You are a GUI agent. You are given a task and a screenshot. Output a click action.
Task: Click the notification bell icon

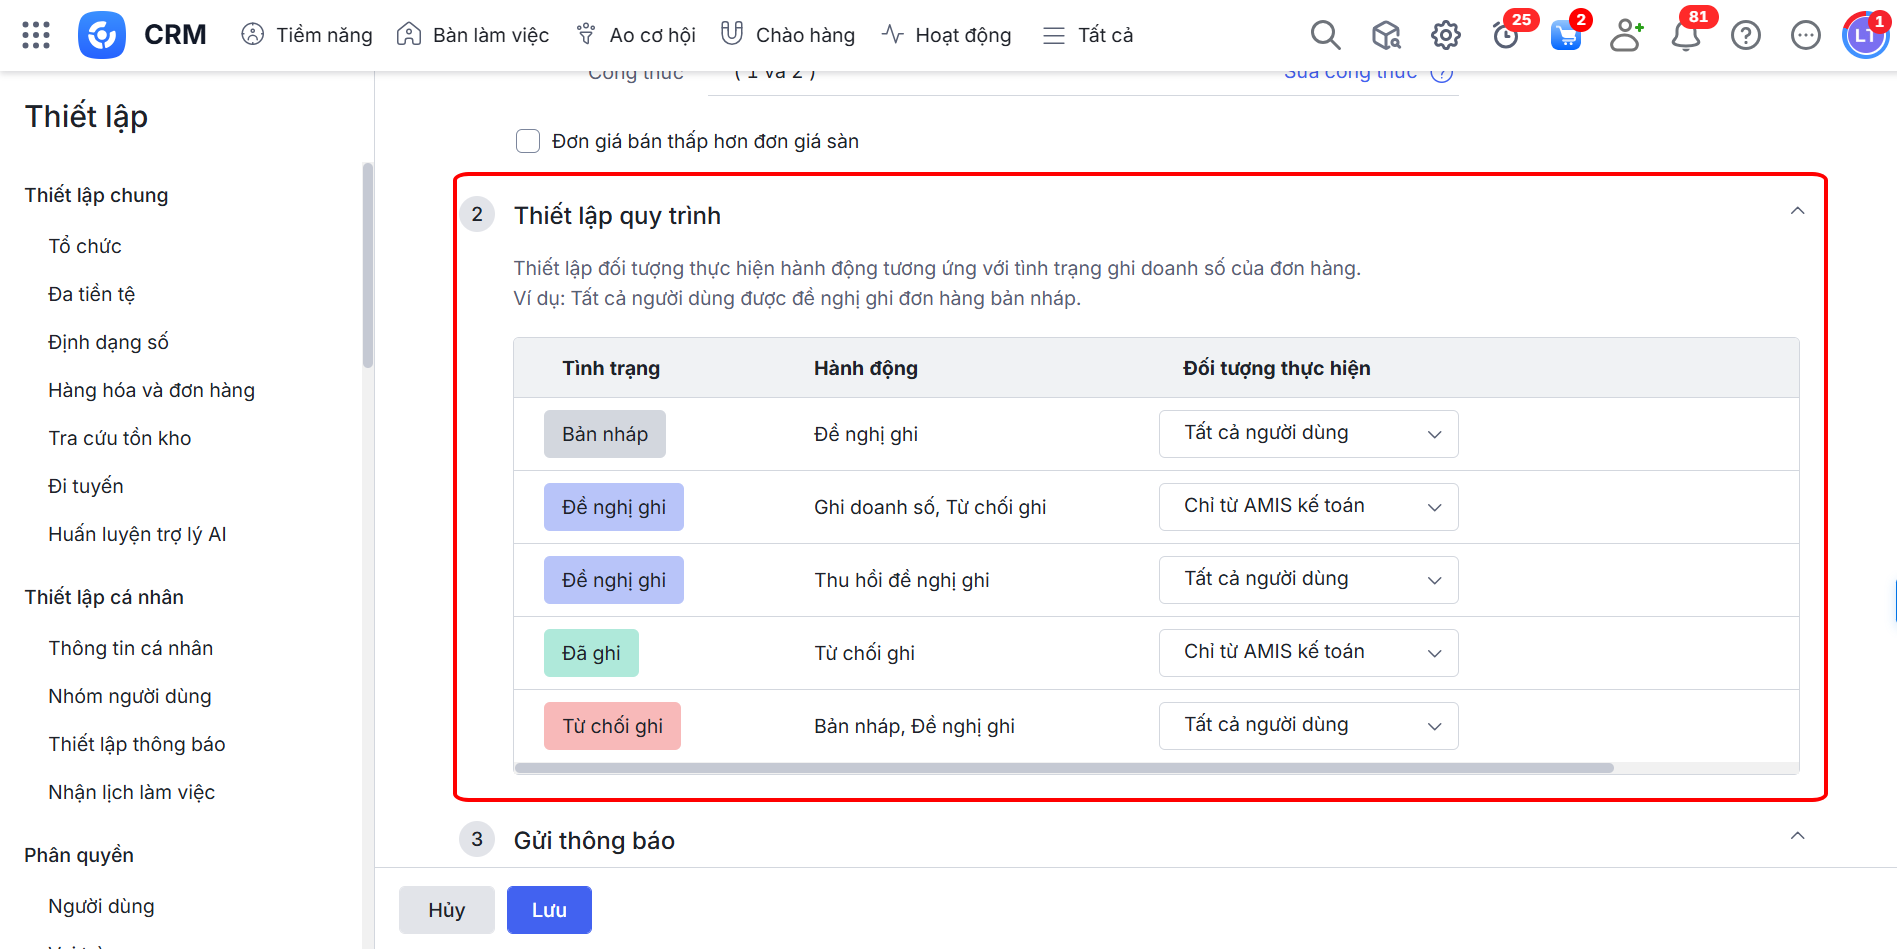1686,37
